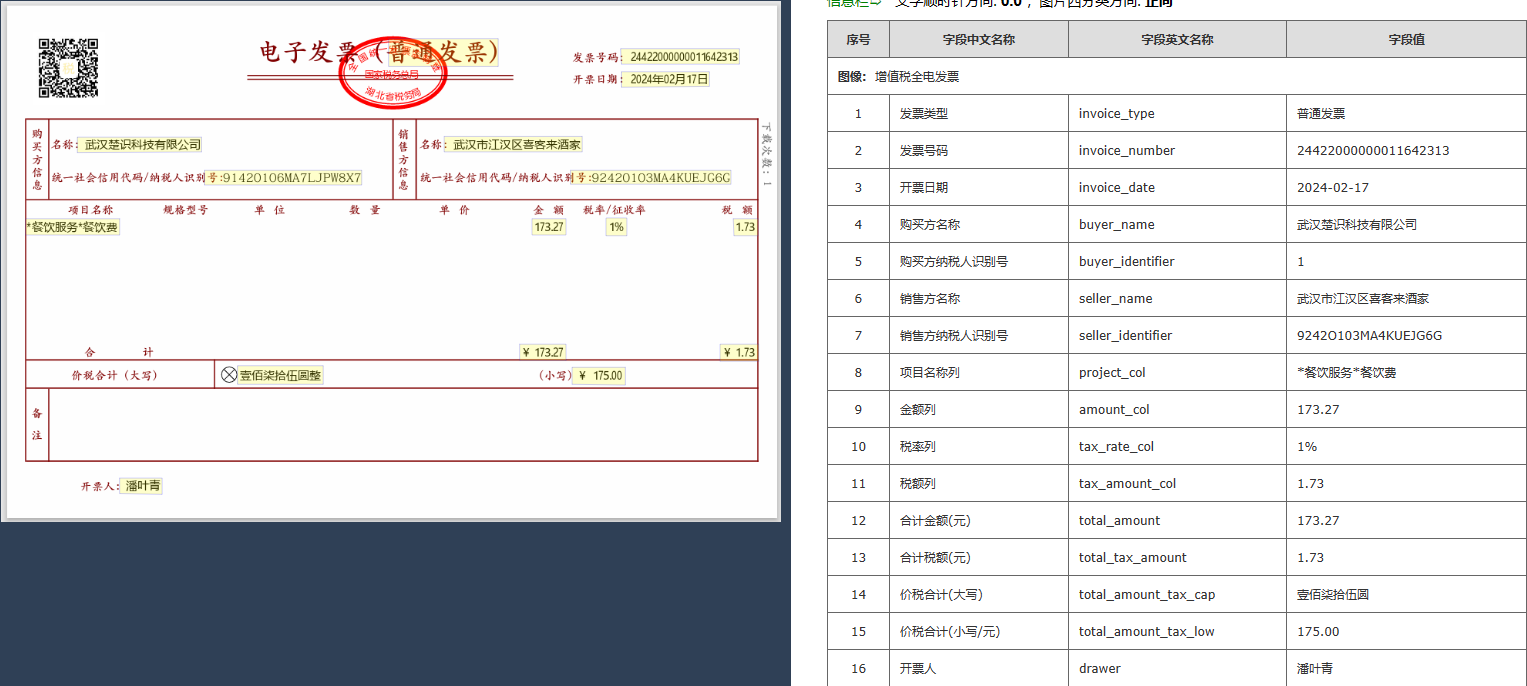
Task: Select highlighted invoice number on the invoice image
Action: pyautogui.click(x=680, y=57)
